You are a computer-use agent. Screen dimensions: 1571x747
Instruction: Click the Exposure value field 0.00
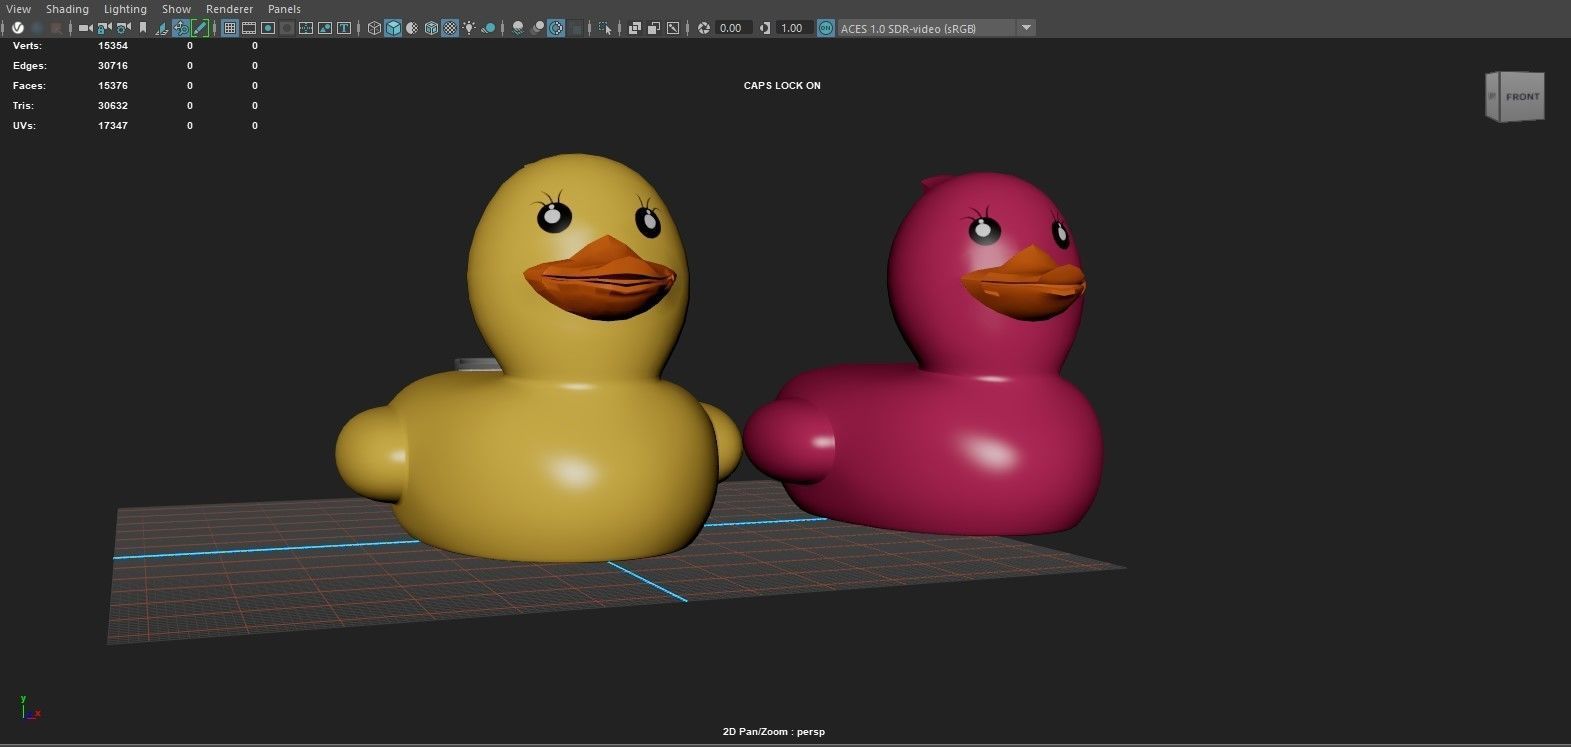tap(734, 28)
